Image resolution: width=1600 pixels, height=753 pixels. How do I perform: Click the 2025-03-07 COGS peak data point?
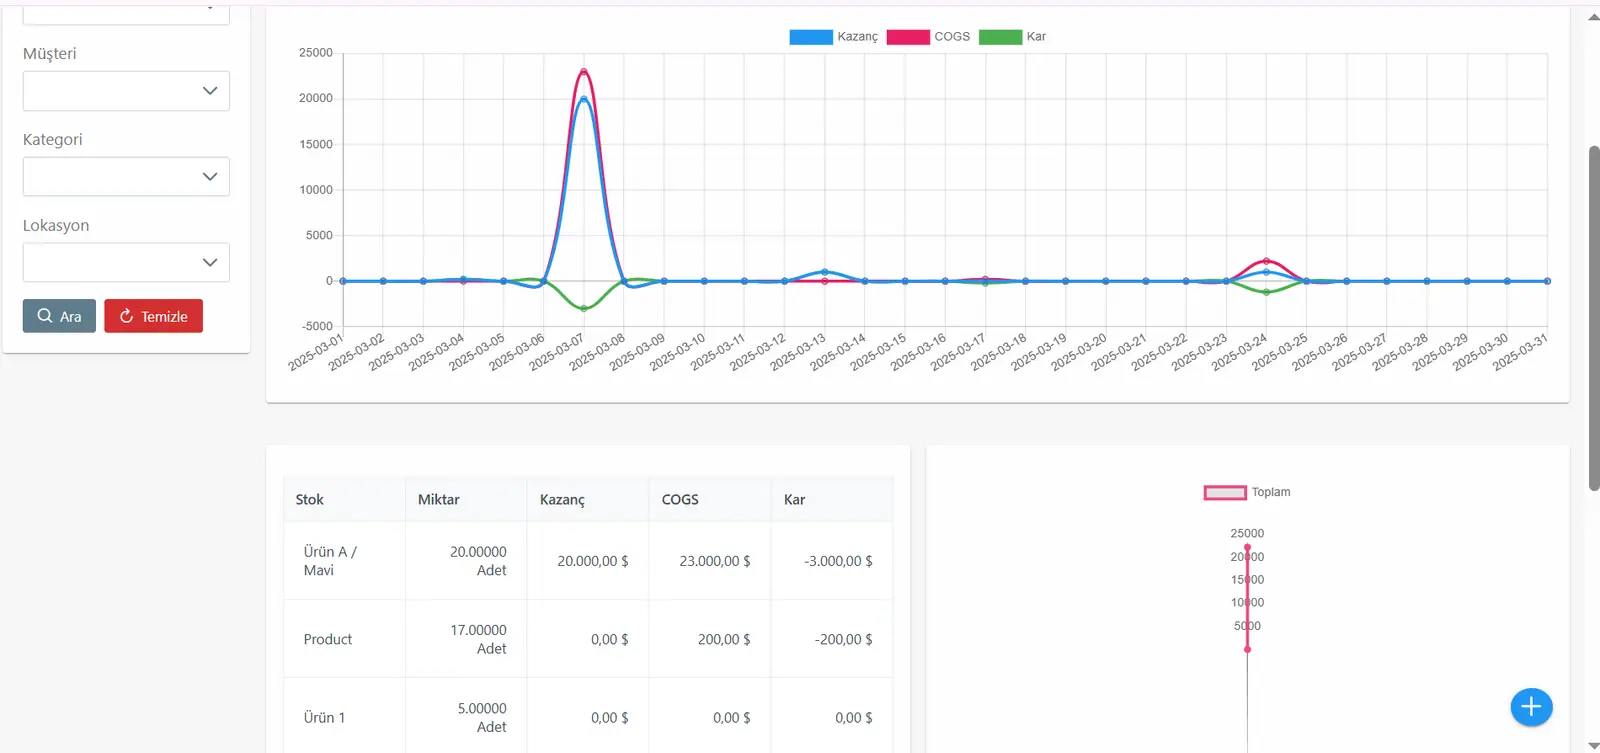pos(584,71)
